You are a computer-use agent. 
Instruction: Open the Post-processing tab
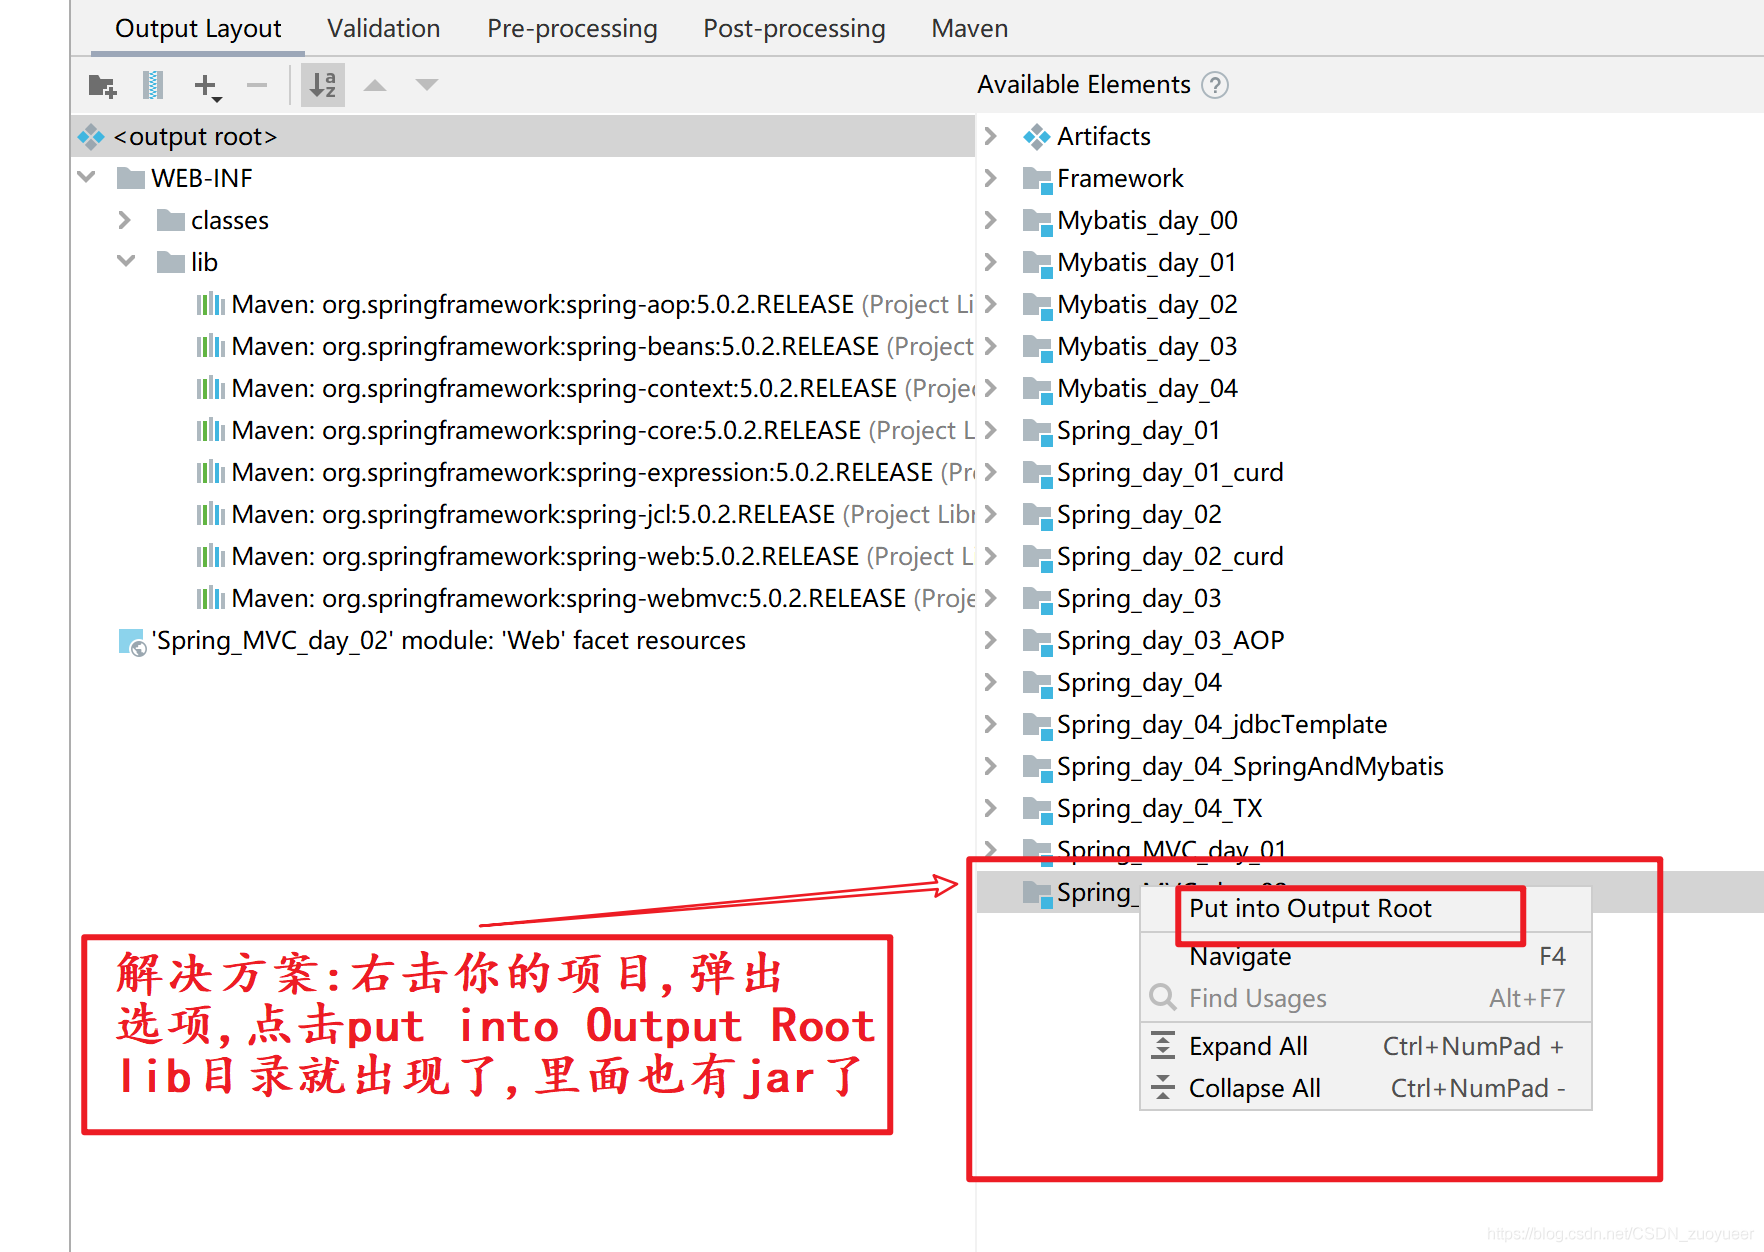794,29
